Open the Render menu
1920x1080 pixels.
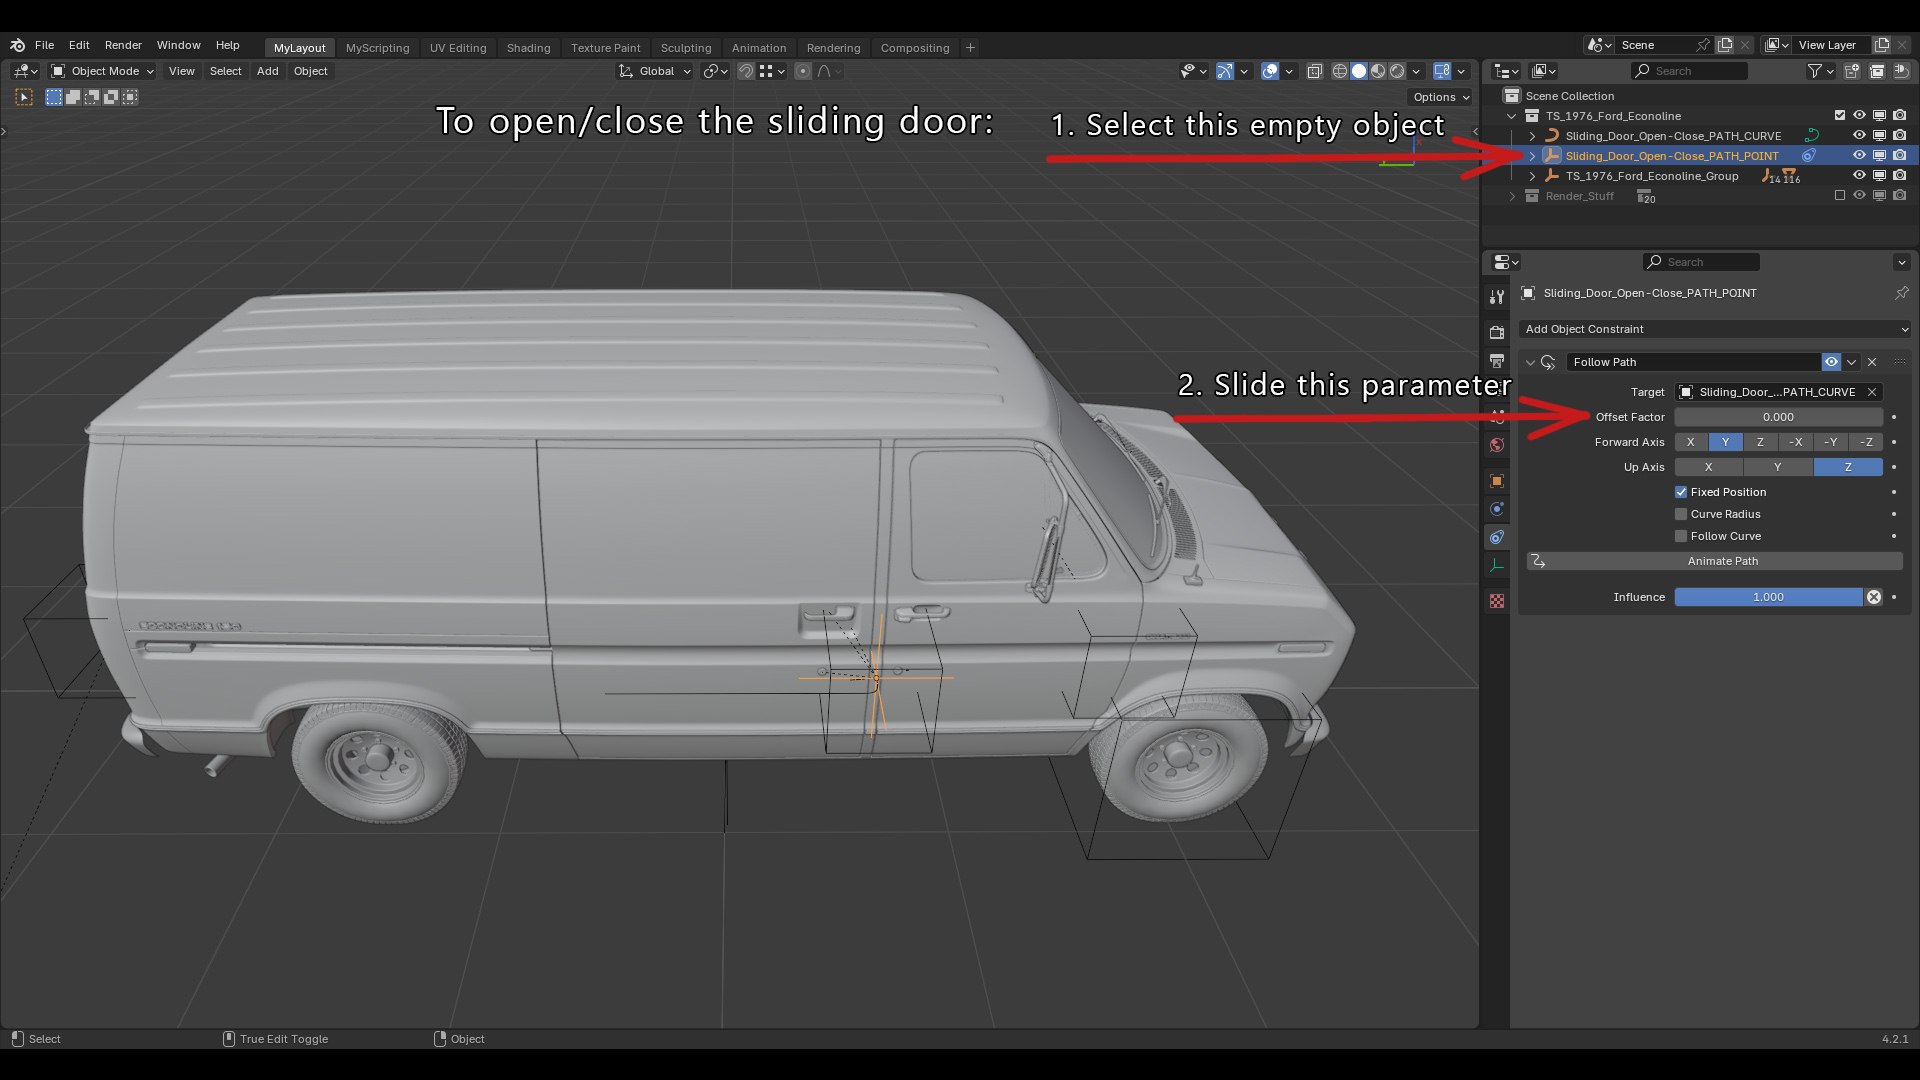point(123,46)
